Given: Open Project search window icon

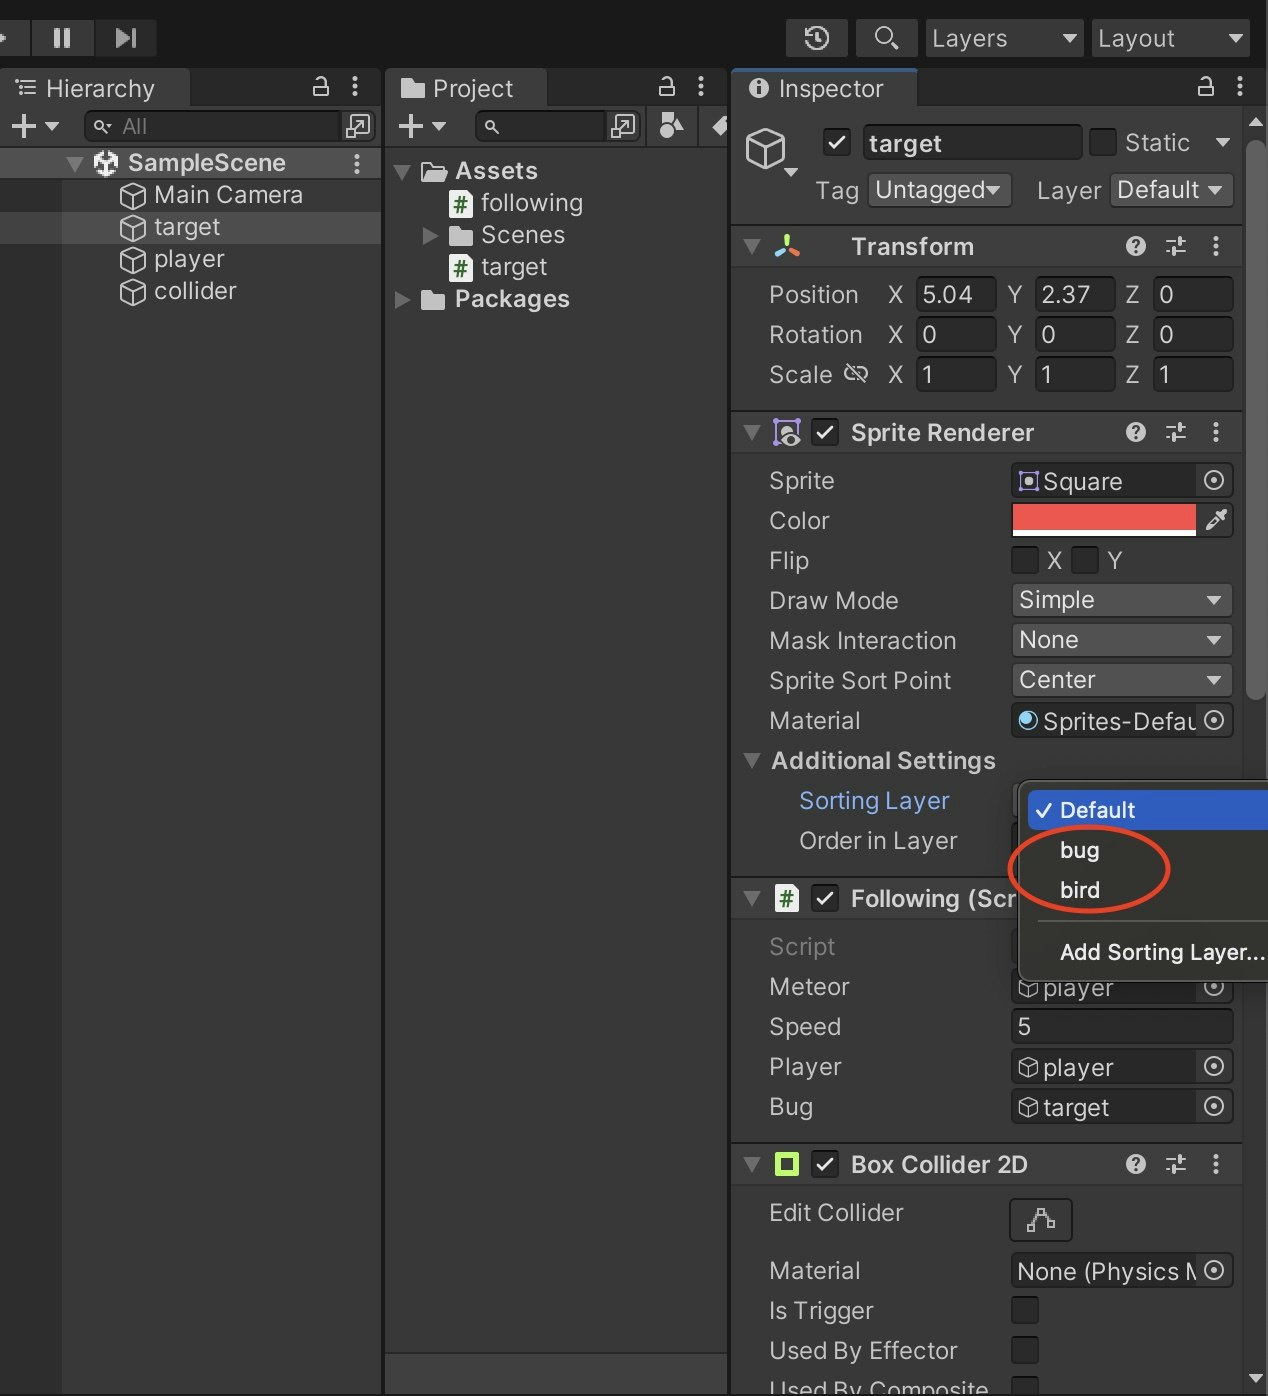Looking at the screenshot, I should click(x=623, y=126).
